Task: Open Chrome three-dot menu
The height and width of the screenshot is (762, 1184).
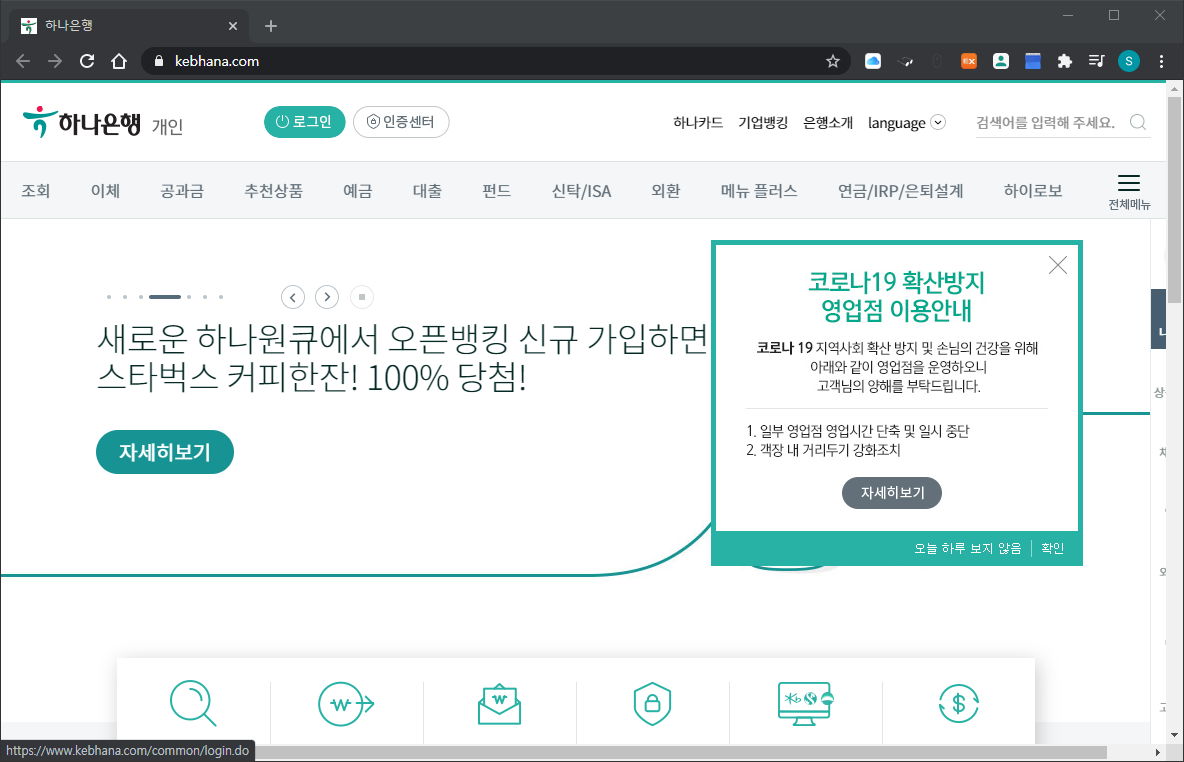Action: (1161, 61)
